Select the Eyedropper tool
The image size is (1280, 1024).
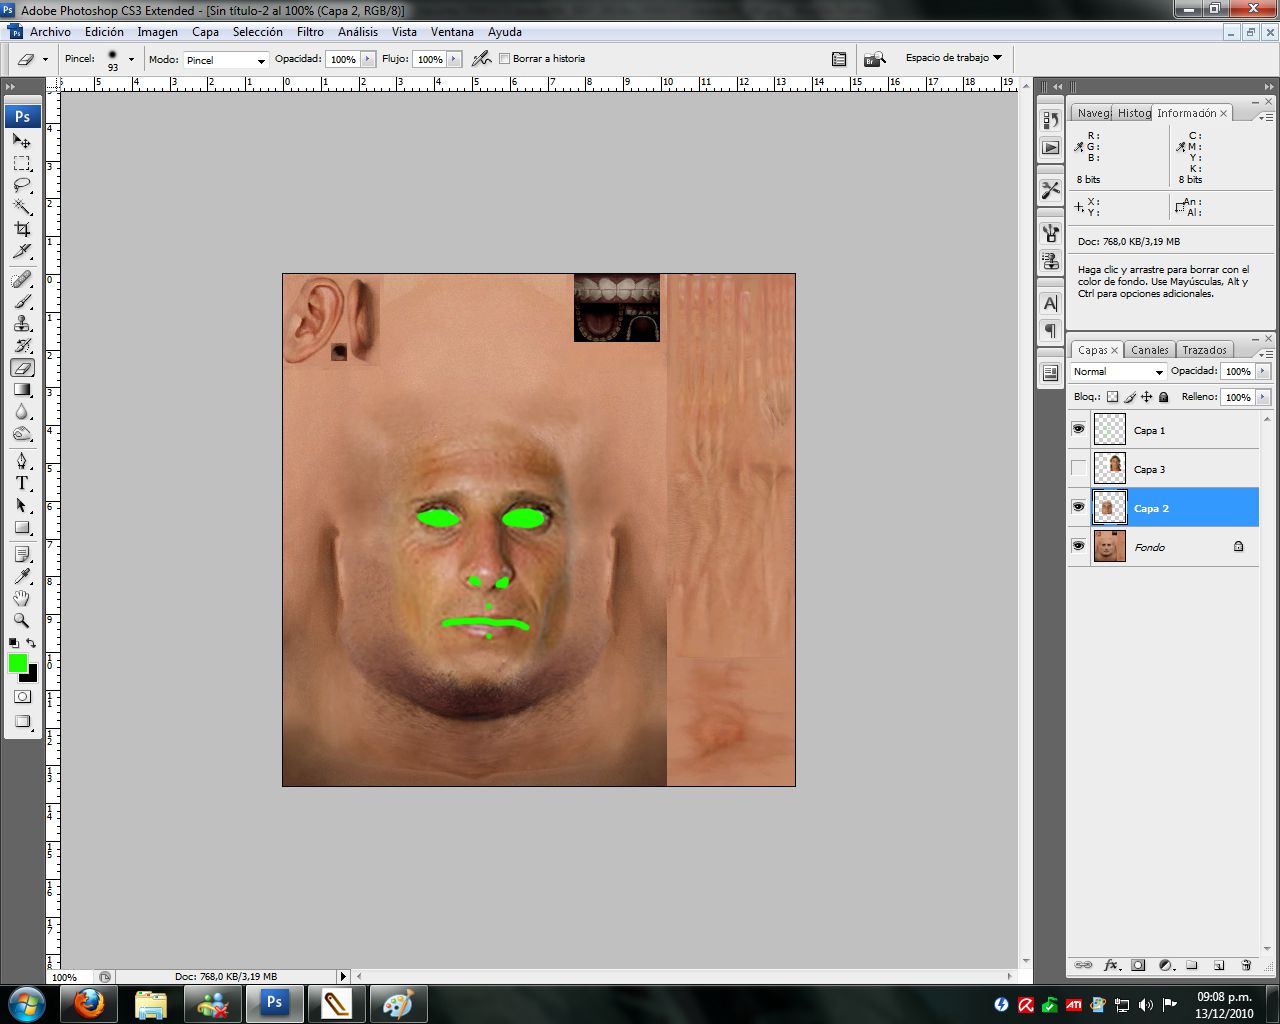click(x=22, y=576)
